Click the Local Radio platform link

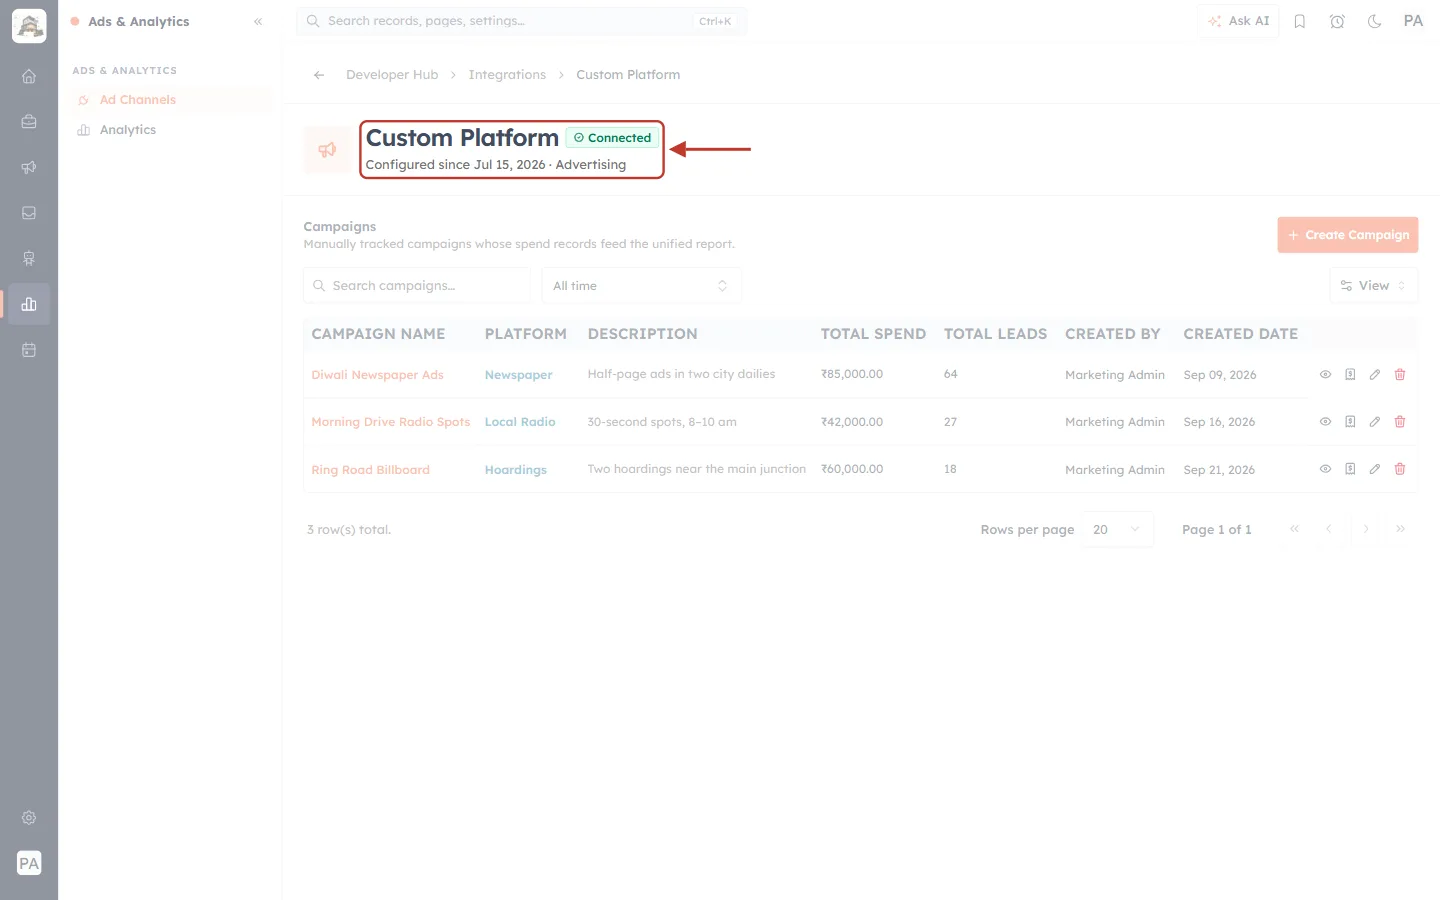[520, 422]
